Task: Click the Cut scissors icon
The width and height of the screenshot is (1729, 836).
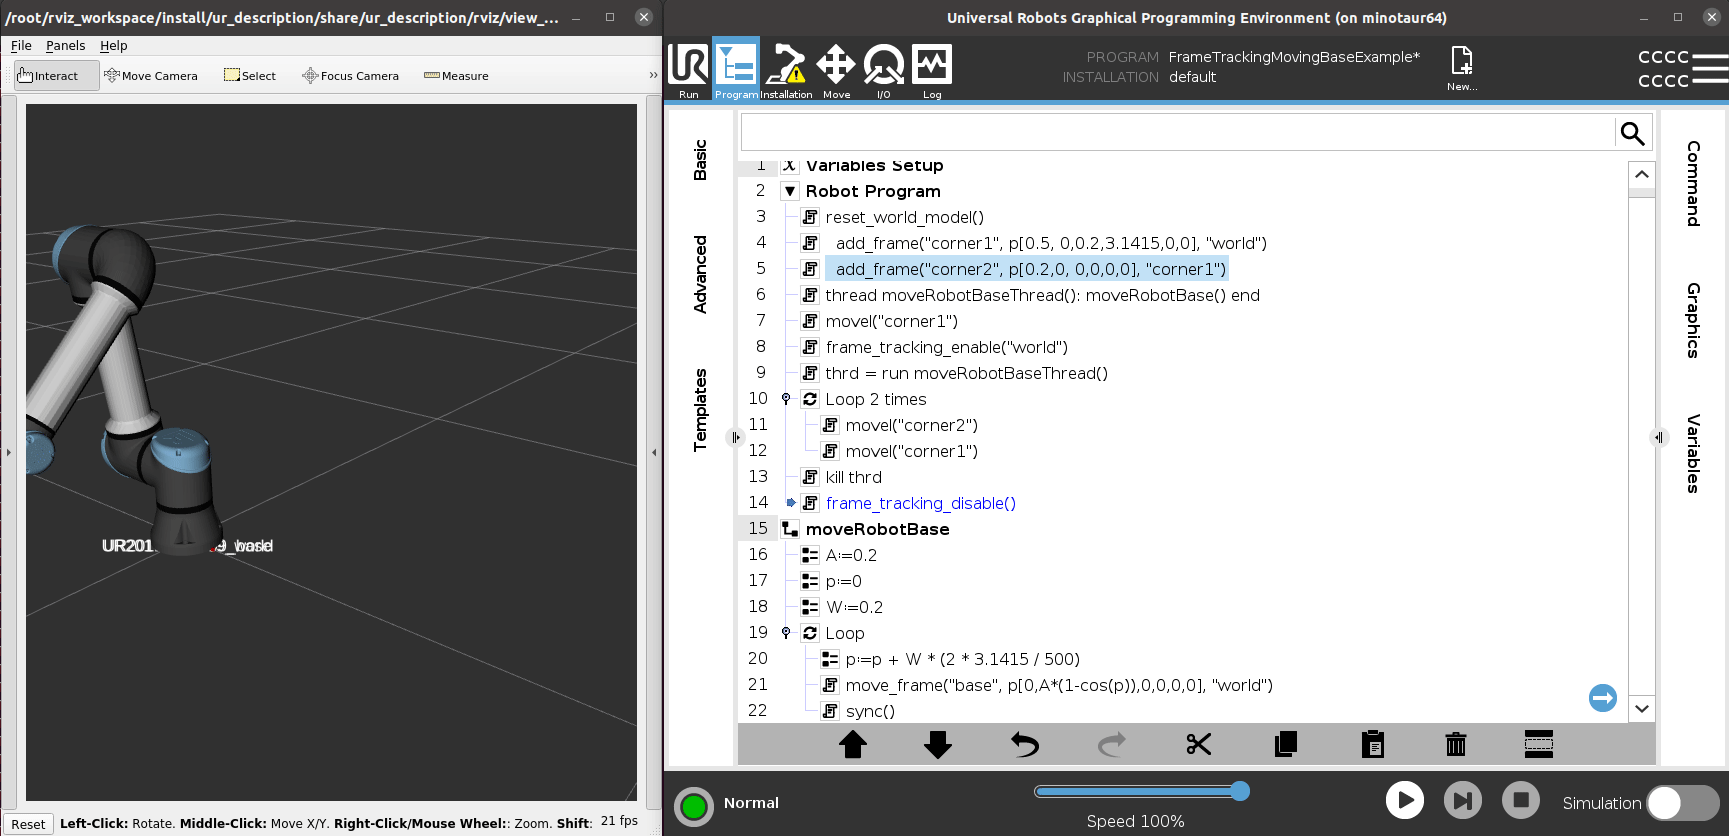Action: tap(1198, 744)
